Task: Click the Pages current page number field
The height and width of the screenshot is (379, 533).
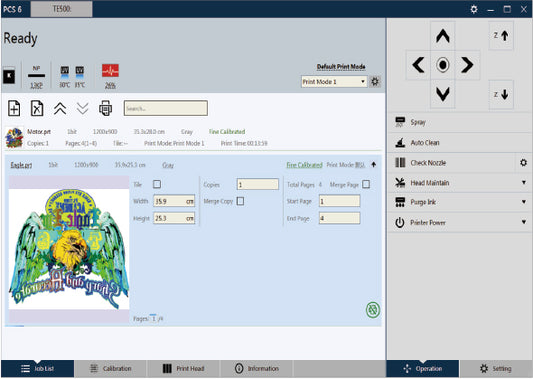Action: click(x=153, y=318)
